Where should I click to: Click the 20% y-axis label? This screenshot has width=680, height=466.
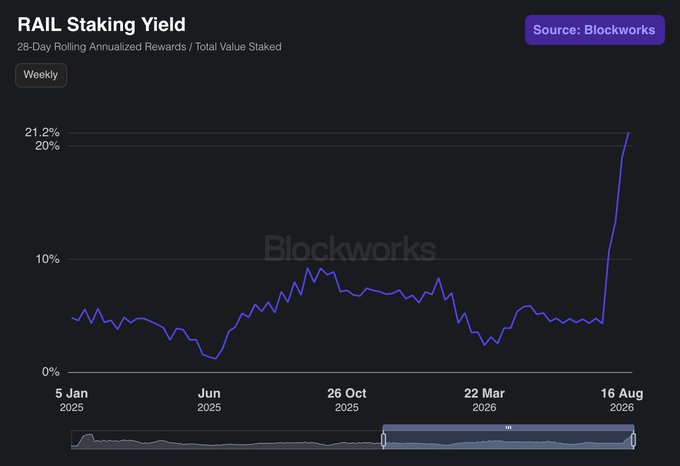point(47,146)
